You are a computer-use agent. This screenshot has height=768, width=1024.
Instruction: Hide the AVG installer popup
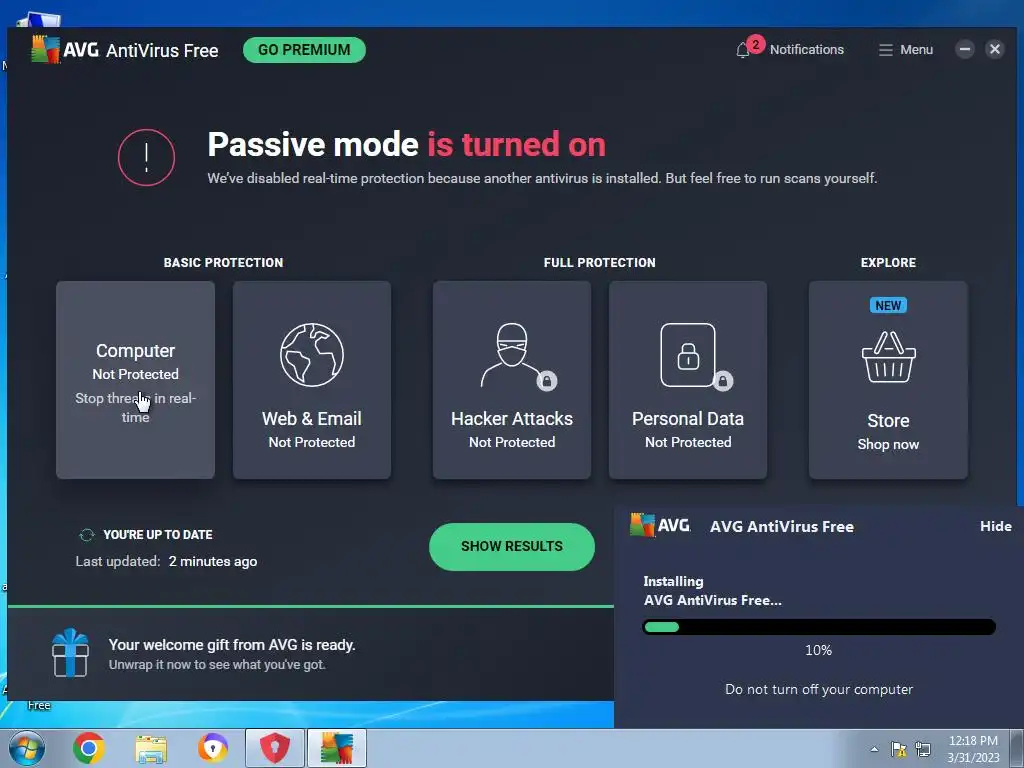click(995, 526)
